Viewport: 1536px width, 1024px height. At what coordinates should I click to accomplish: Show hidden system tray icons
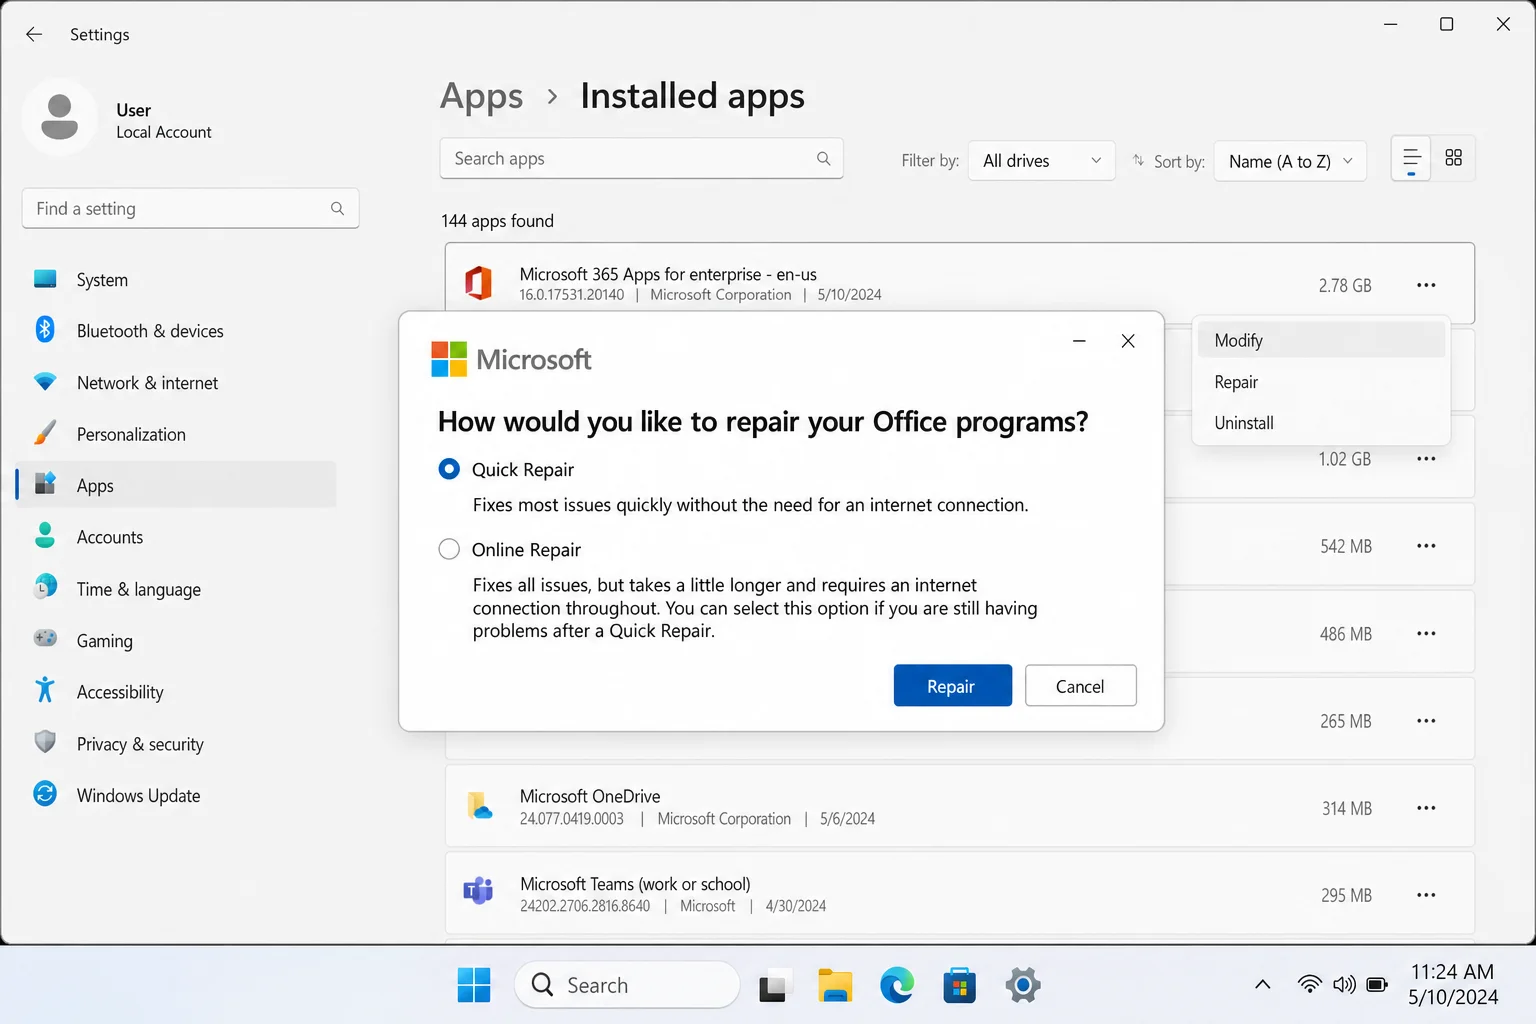pos(1263,985)
